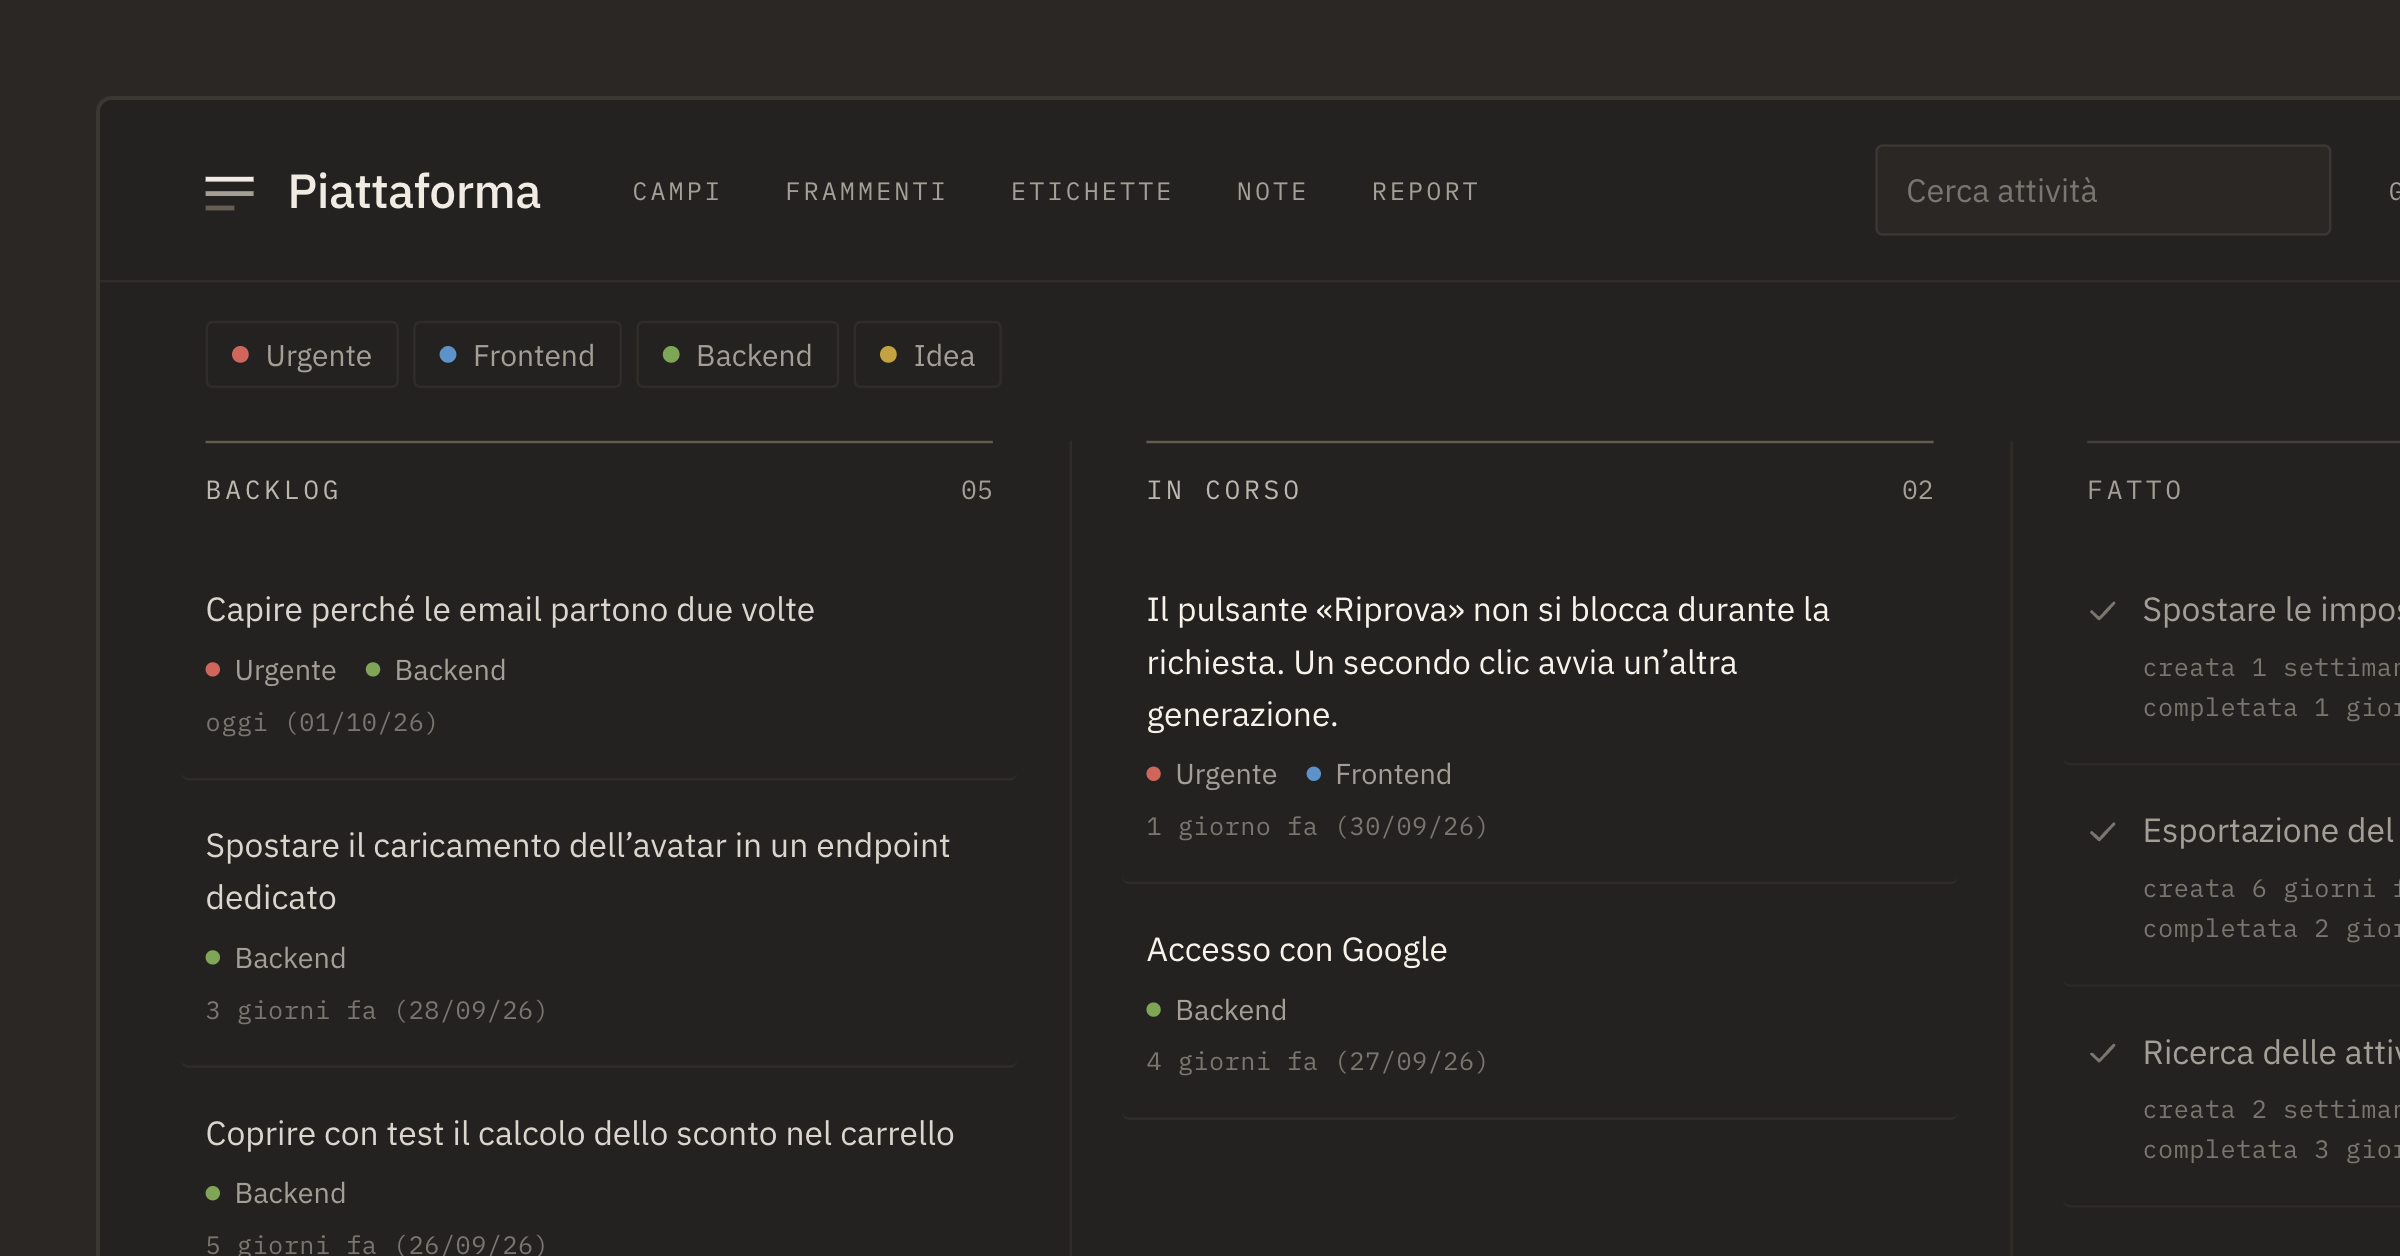The height and width of the screenshot is (1256, 2400).
Task: Click the Piattaforma title
Action: click(x=414, y=192)
